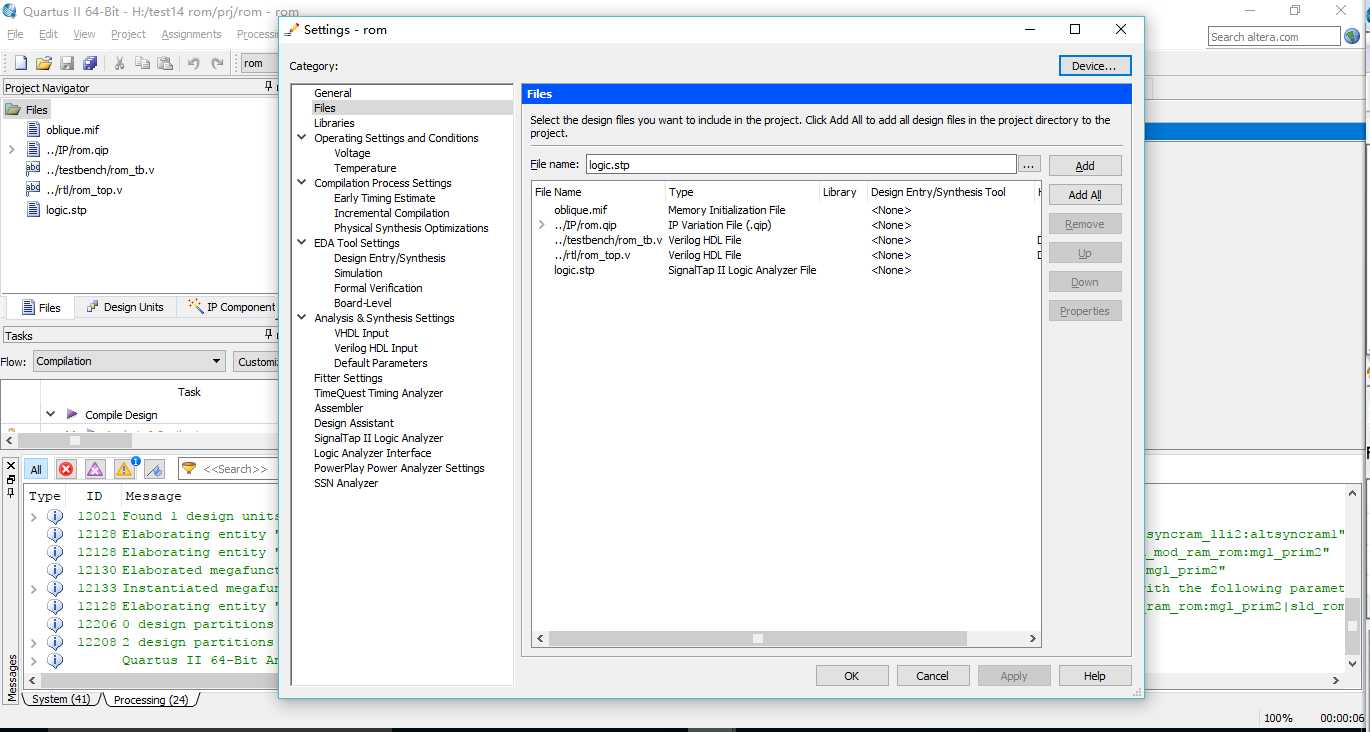Image resolution: width=1370 pixels, height=732 pixels.
Task: Click the All messages filter button
Action: (36, 469)
